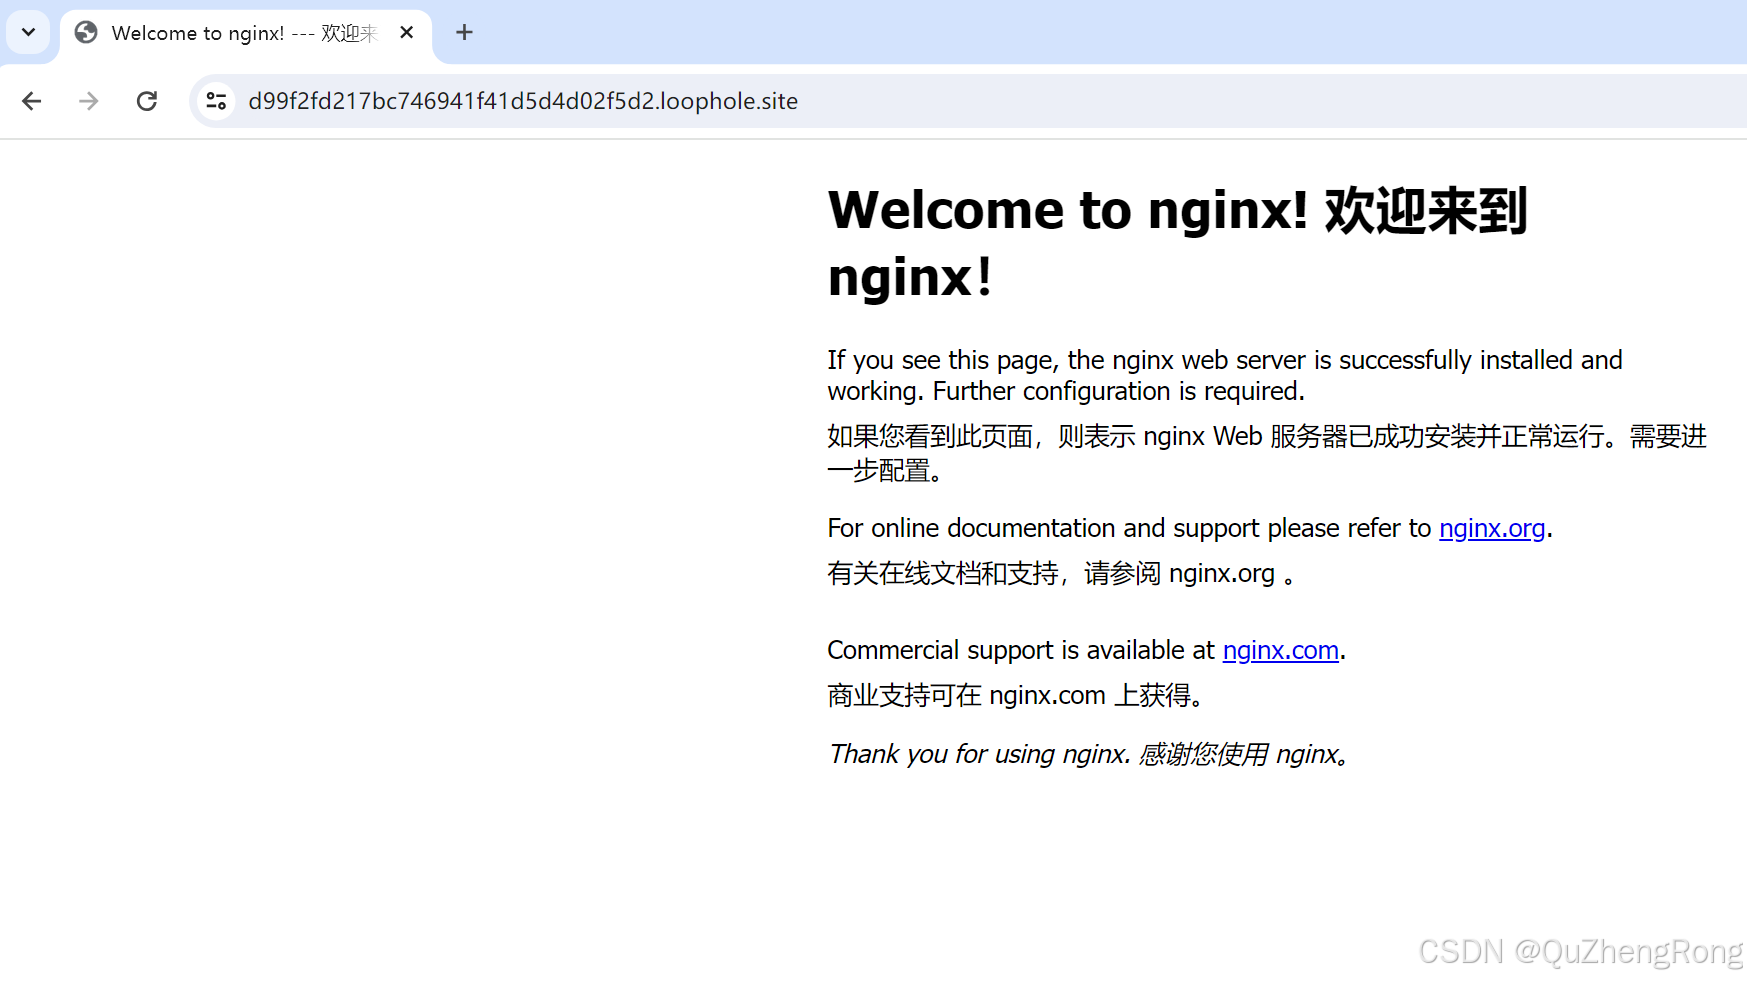
Task: Open the nginx.com commercial support link
Action: pyautogui.click(x=1280, y=650)
